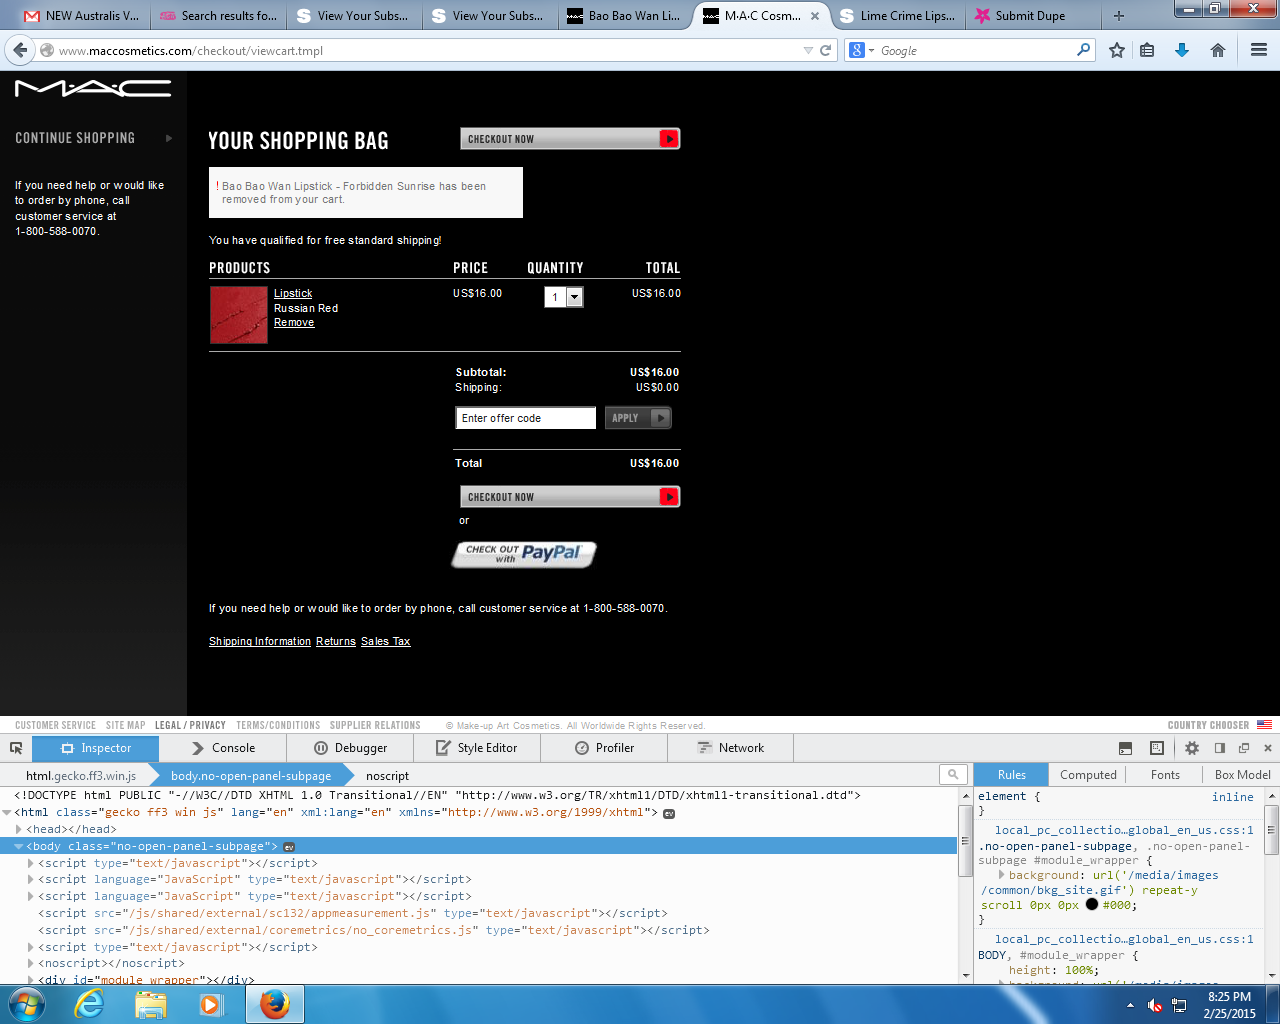1280x1024 pixels.
Task: Collapse the html root node
Action: click(x=7, y=813)
